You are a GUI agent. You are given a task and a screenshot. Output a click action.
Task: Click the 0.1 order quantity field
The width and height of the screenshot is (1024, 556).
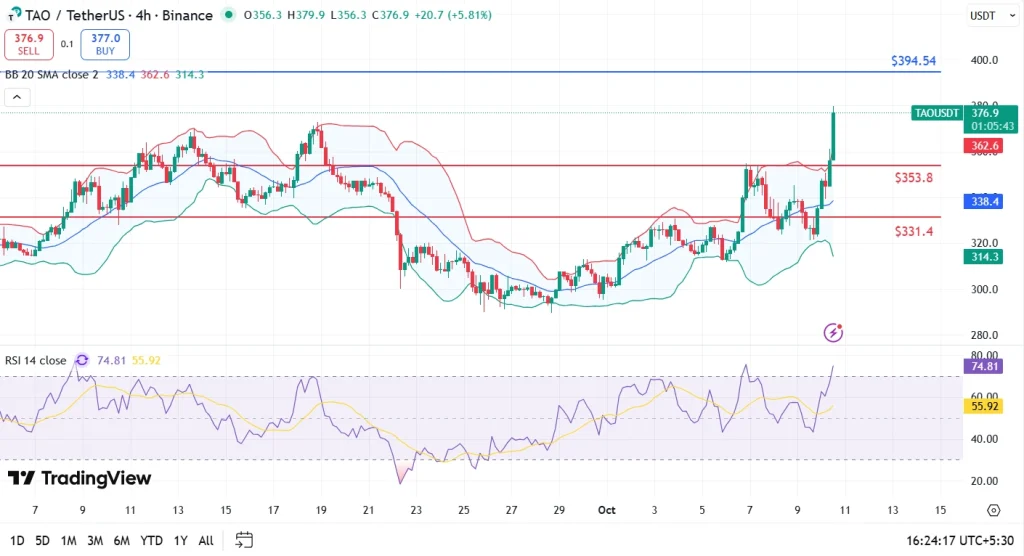coord(67,44)
